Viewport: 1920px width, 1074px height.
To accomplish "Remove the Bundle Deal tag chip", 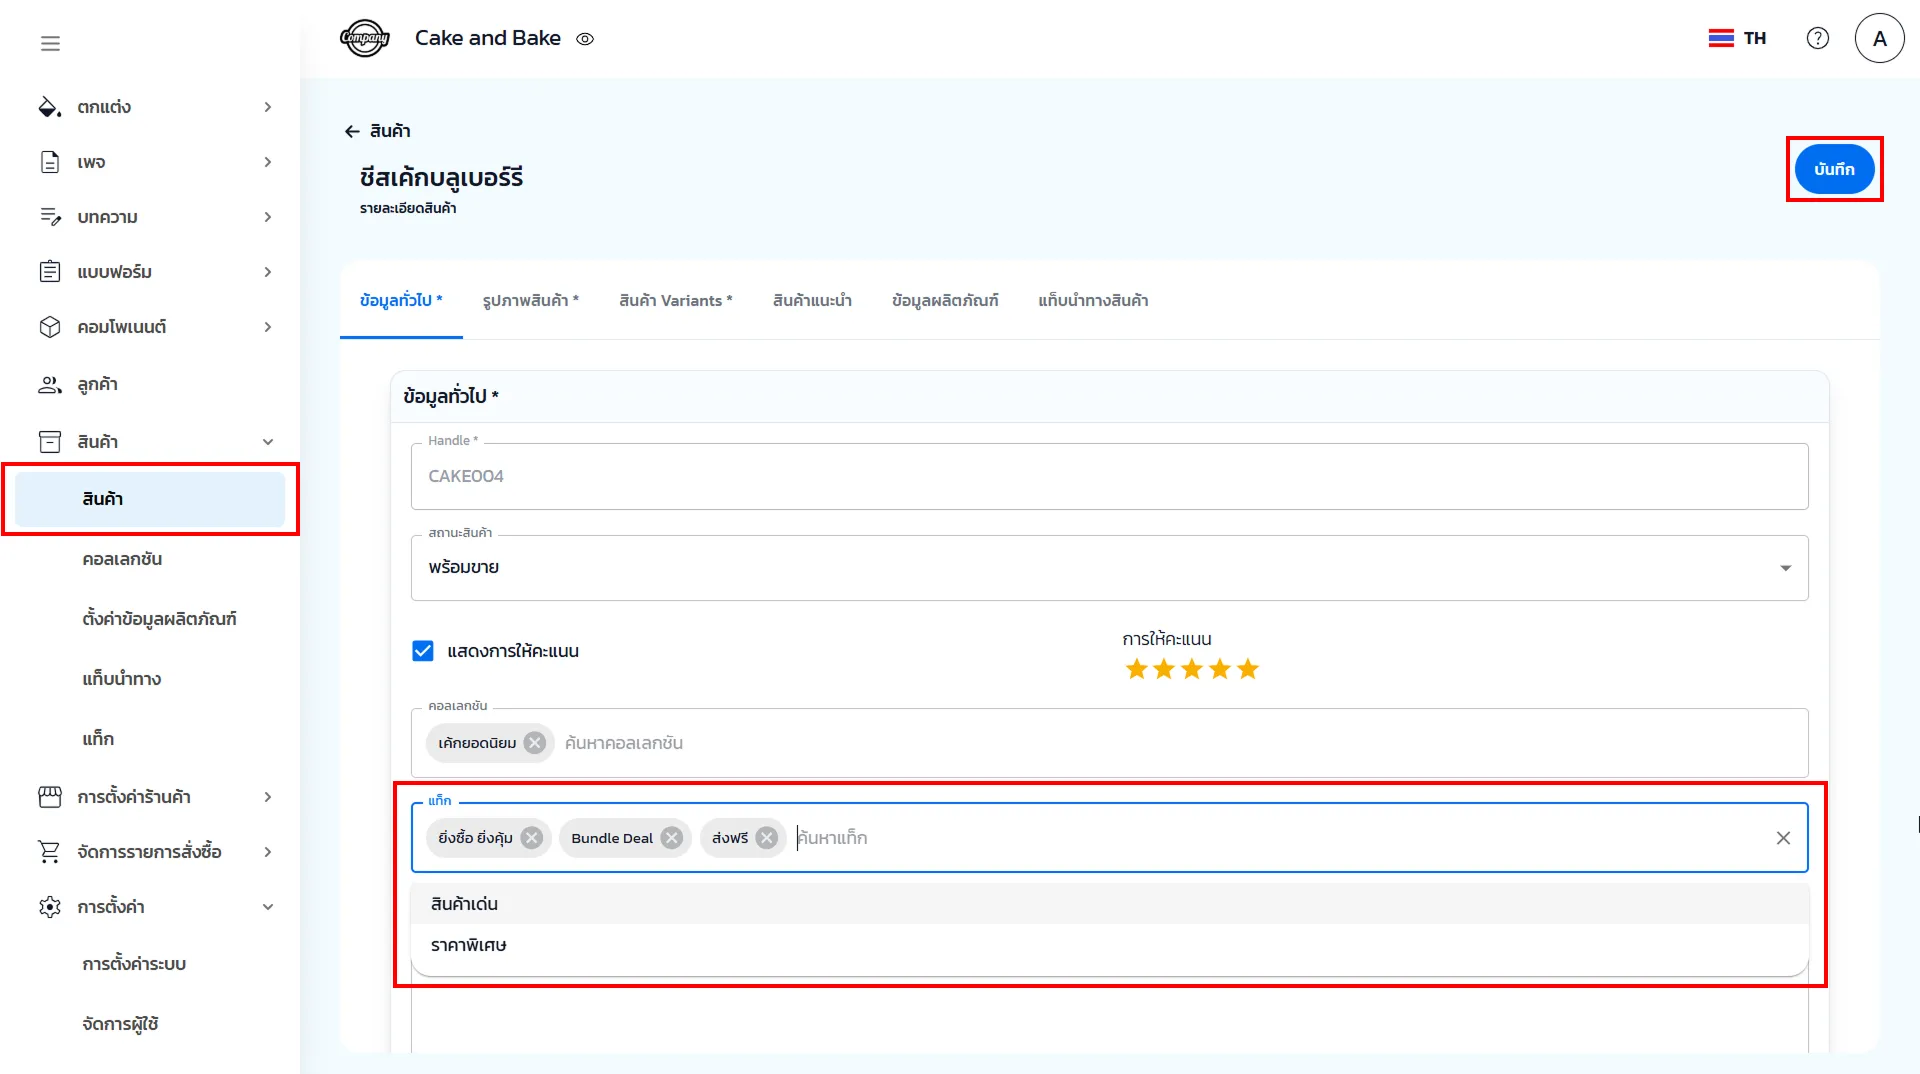I will point(672,838).
